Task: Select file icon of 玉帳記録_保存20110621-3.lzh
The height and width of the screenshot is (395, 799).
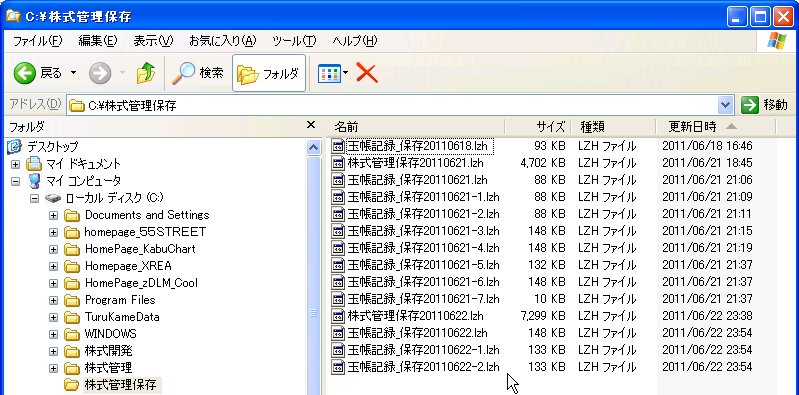Action: click(x=338, y=231)
